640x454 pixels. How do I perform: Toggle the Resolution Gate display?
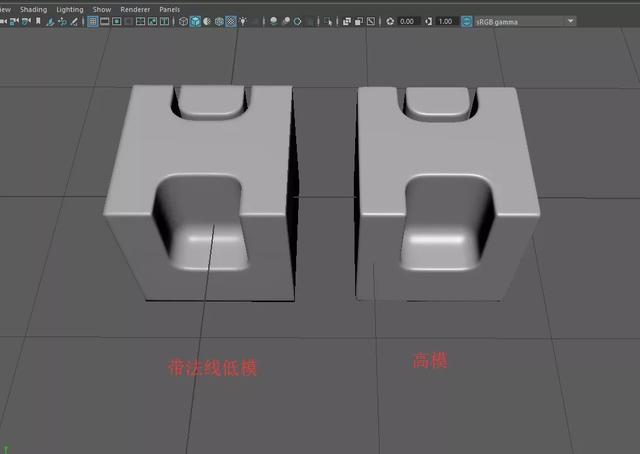116,21
